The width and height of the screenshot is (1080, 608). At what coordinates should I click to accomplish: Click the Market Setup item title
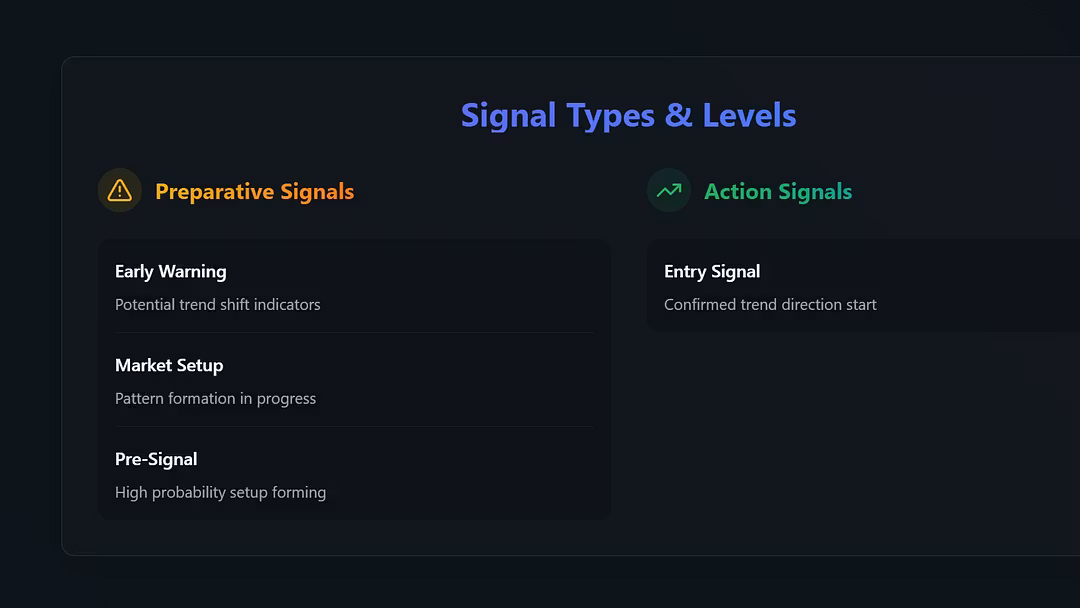point(169,365)
